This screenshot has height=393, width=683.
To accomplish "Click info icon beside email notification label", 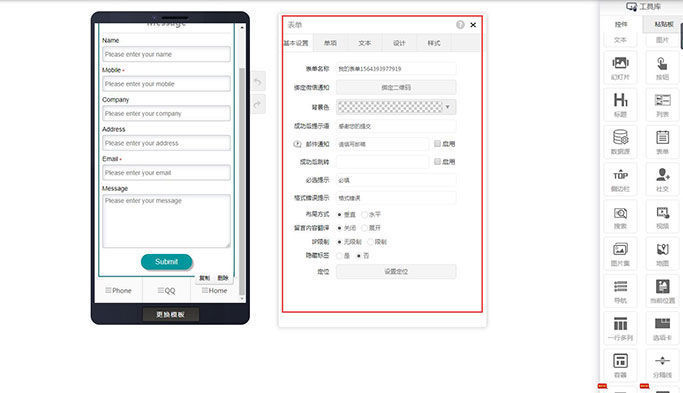I will click(x=298, y=144).
